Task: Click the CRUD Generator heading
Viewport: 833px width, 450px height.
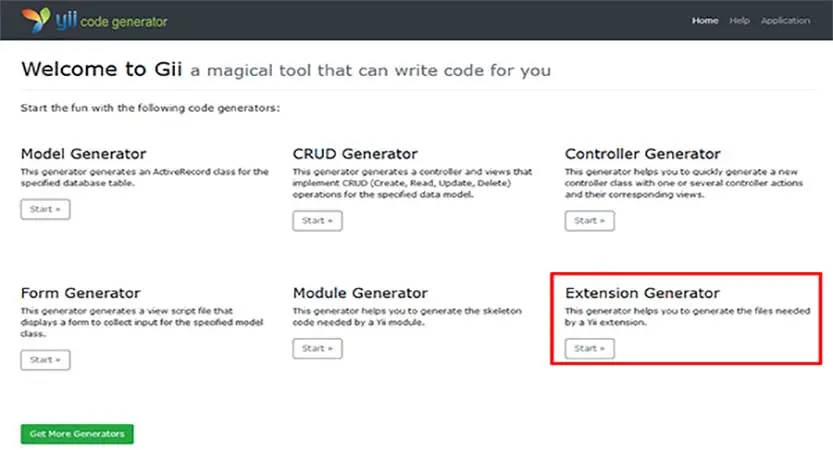Action: click(x=355, y=154)
